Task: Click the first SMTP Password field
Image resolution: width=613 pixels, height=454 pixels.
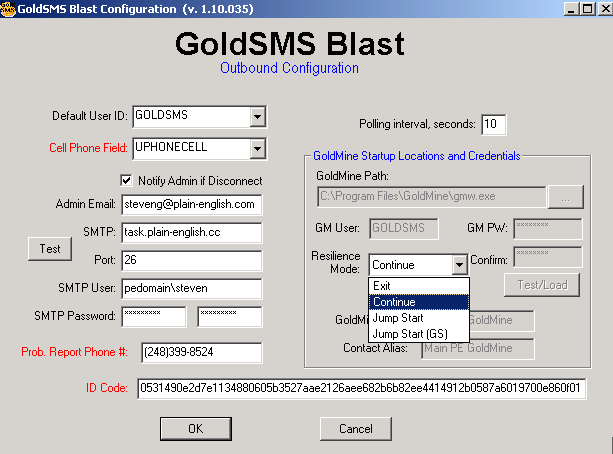Action: (154, 317)
